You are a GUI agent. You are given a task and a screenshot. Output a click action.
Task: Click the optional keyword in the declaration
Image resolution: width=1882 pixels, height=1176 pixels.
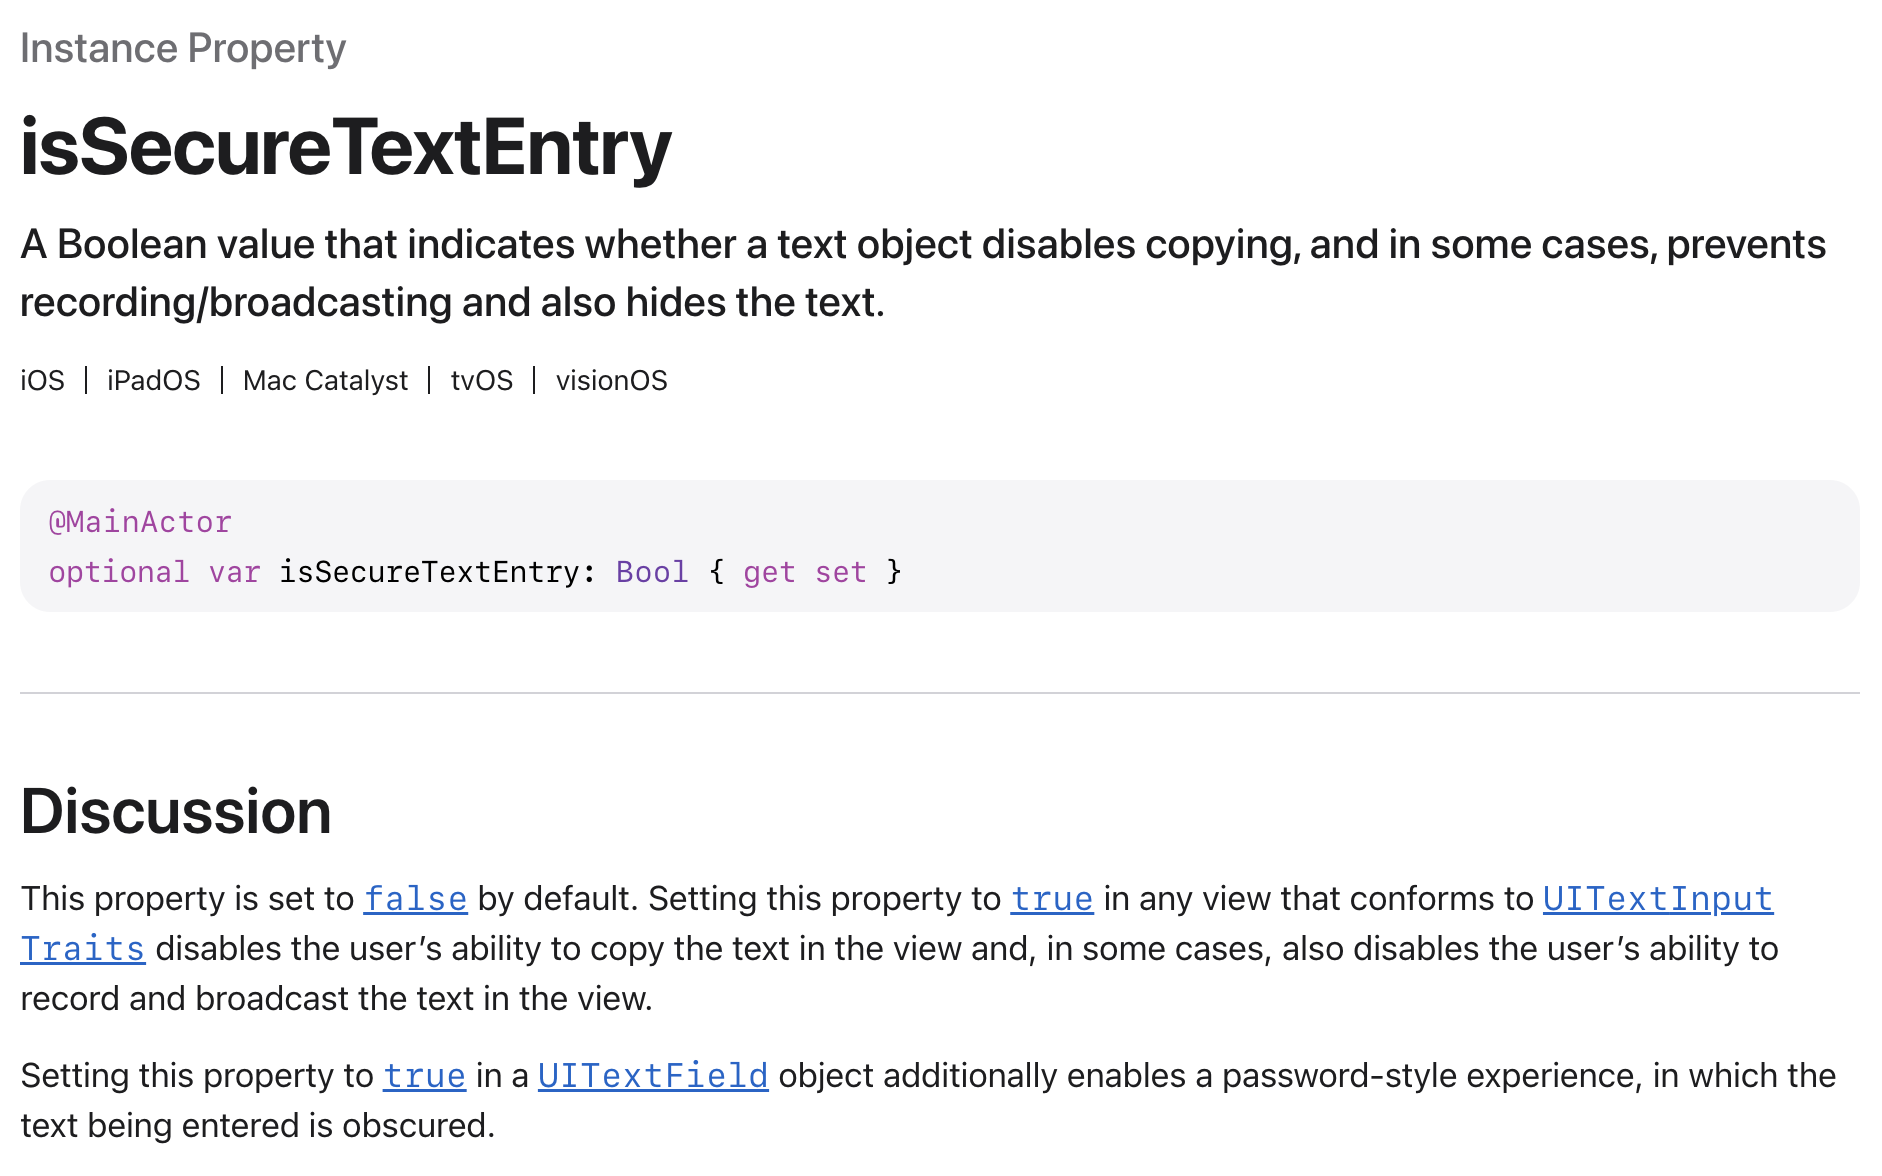click(119, 572)
